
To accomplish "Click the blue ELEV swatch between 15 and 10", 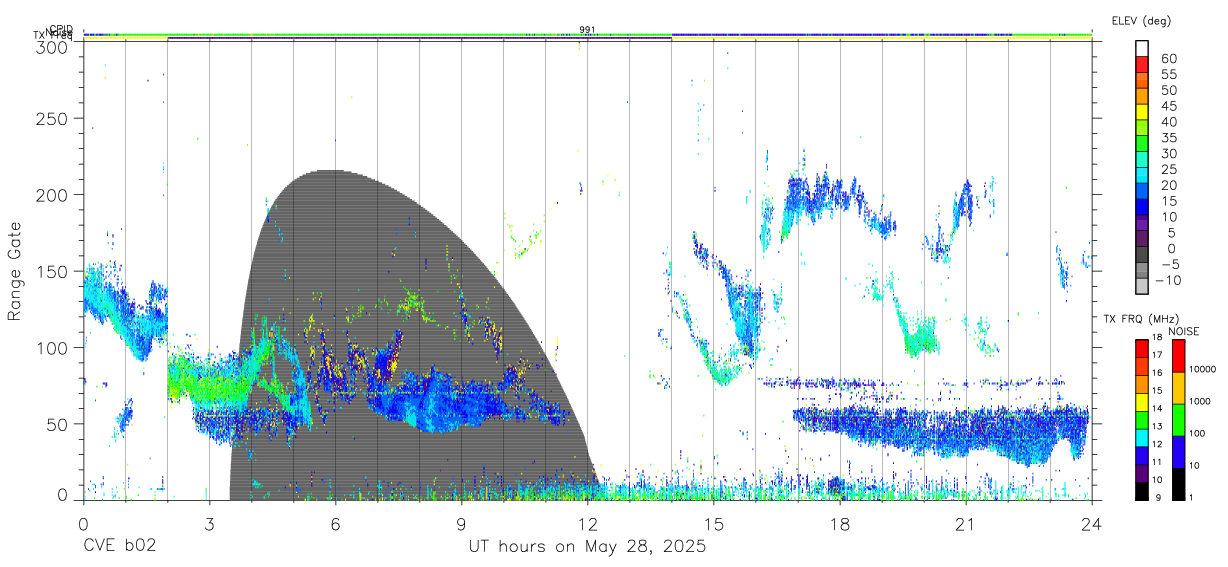I will click(1141, 208).
